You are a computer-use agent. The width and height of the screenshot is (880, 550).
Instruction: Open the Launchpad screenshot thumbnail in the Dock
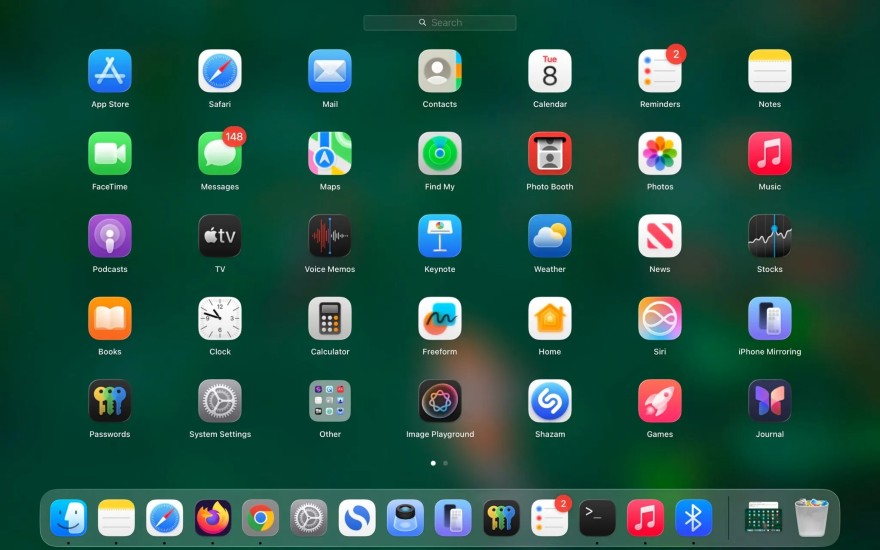coord(763,517)
